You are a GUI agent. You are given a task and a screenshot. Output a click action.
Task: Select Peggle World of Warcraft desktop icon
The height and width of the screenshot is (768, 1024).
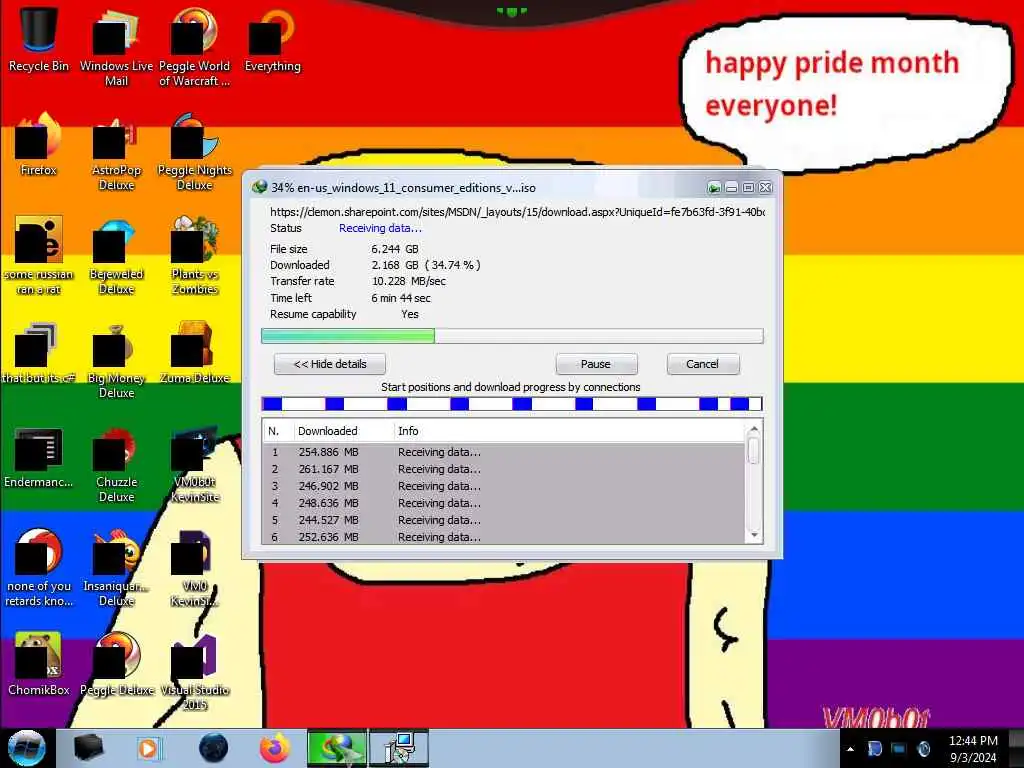point(194,47)
